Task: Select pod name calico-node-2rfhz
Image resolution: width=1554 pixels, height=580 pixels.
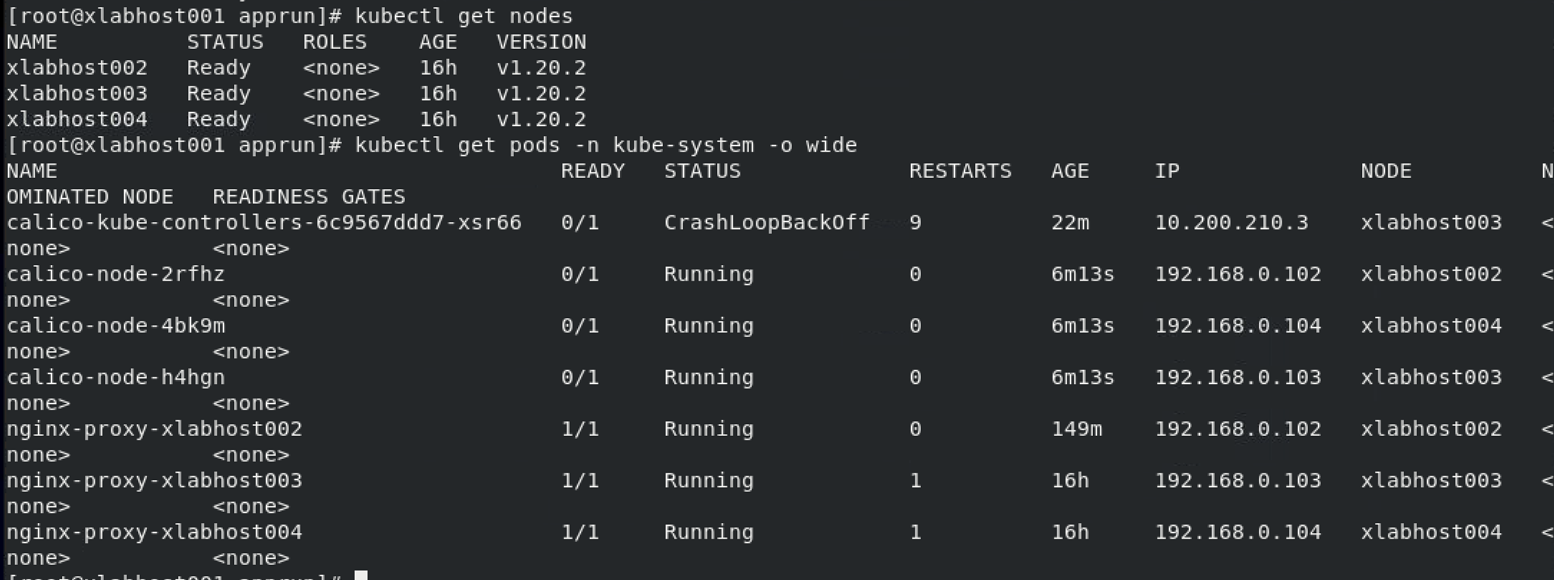Action: (115, 274)
